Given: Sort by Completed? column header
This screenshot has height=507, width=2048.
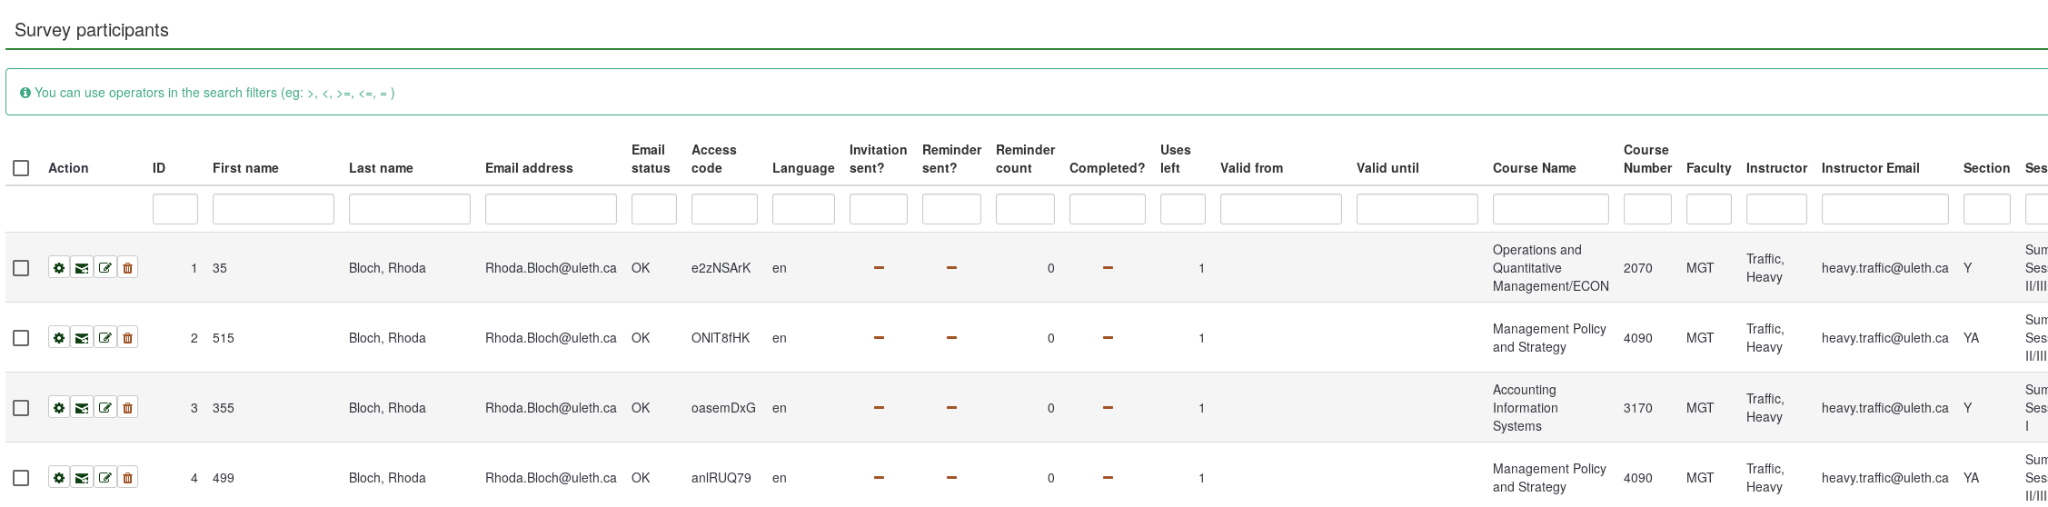Looking at the screenshot, I should (x=1107, y=168).
